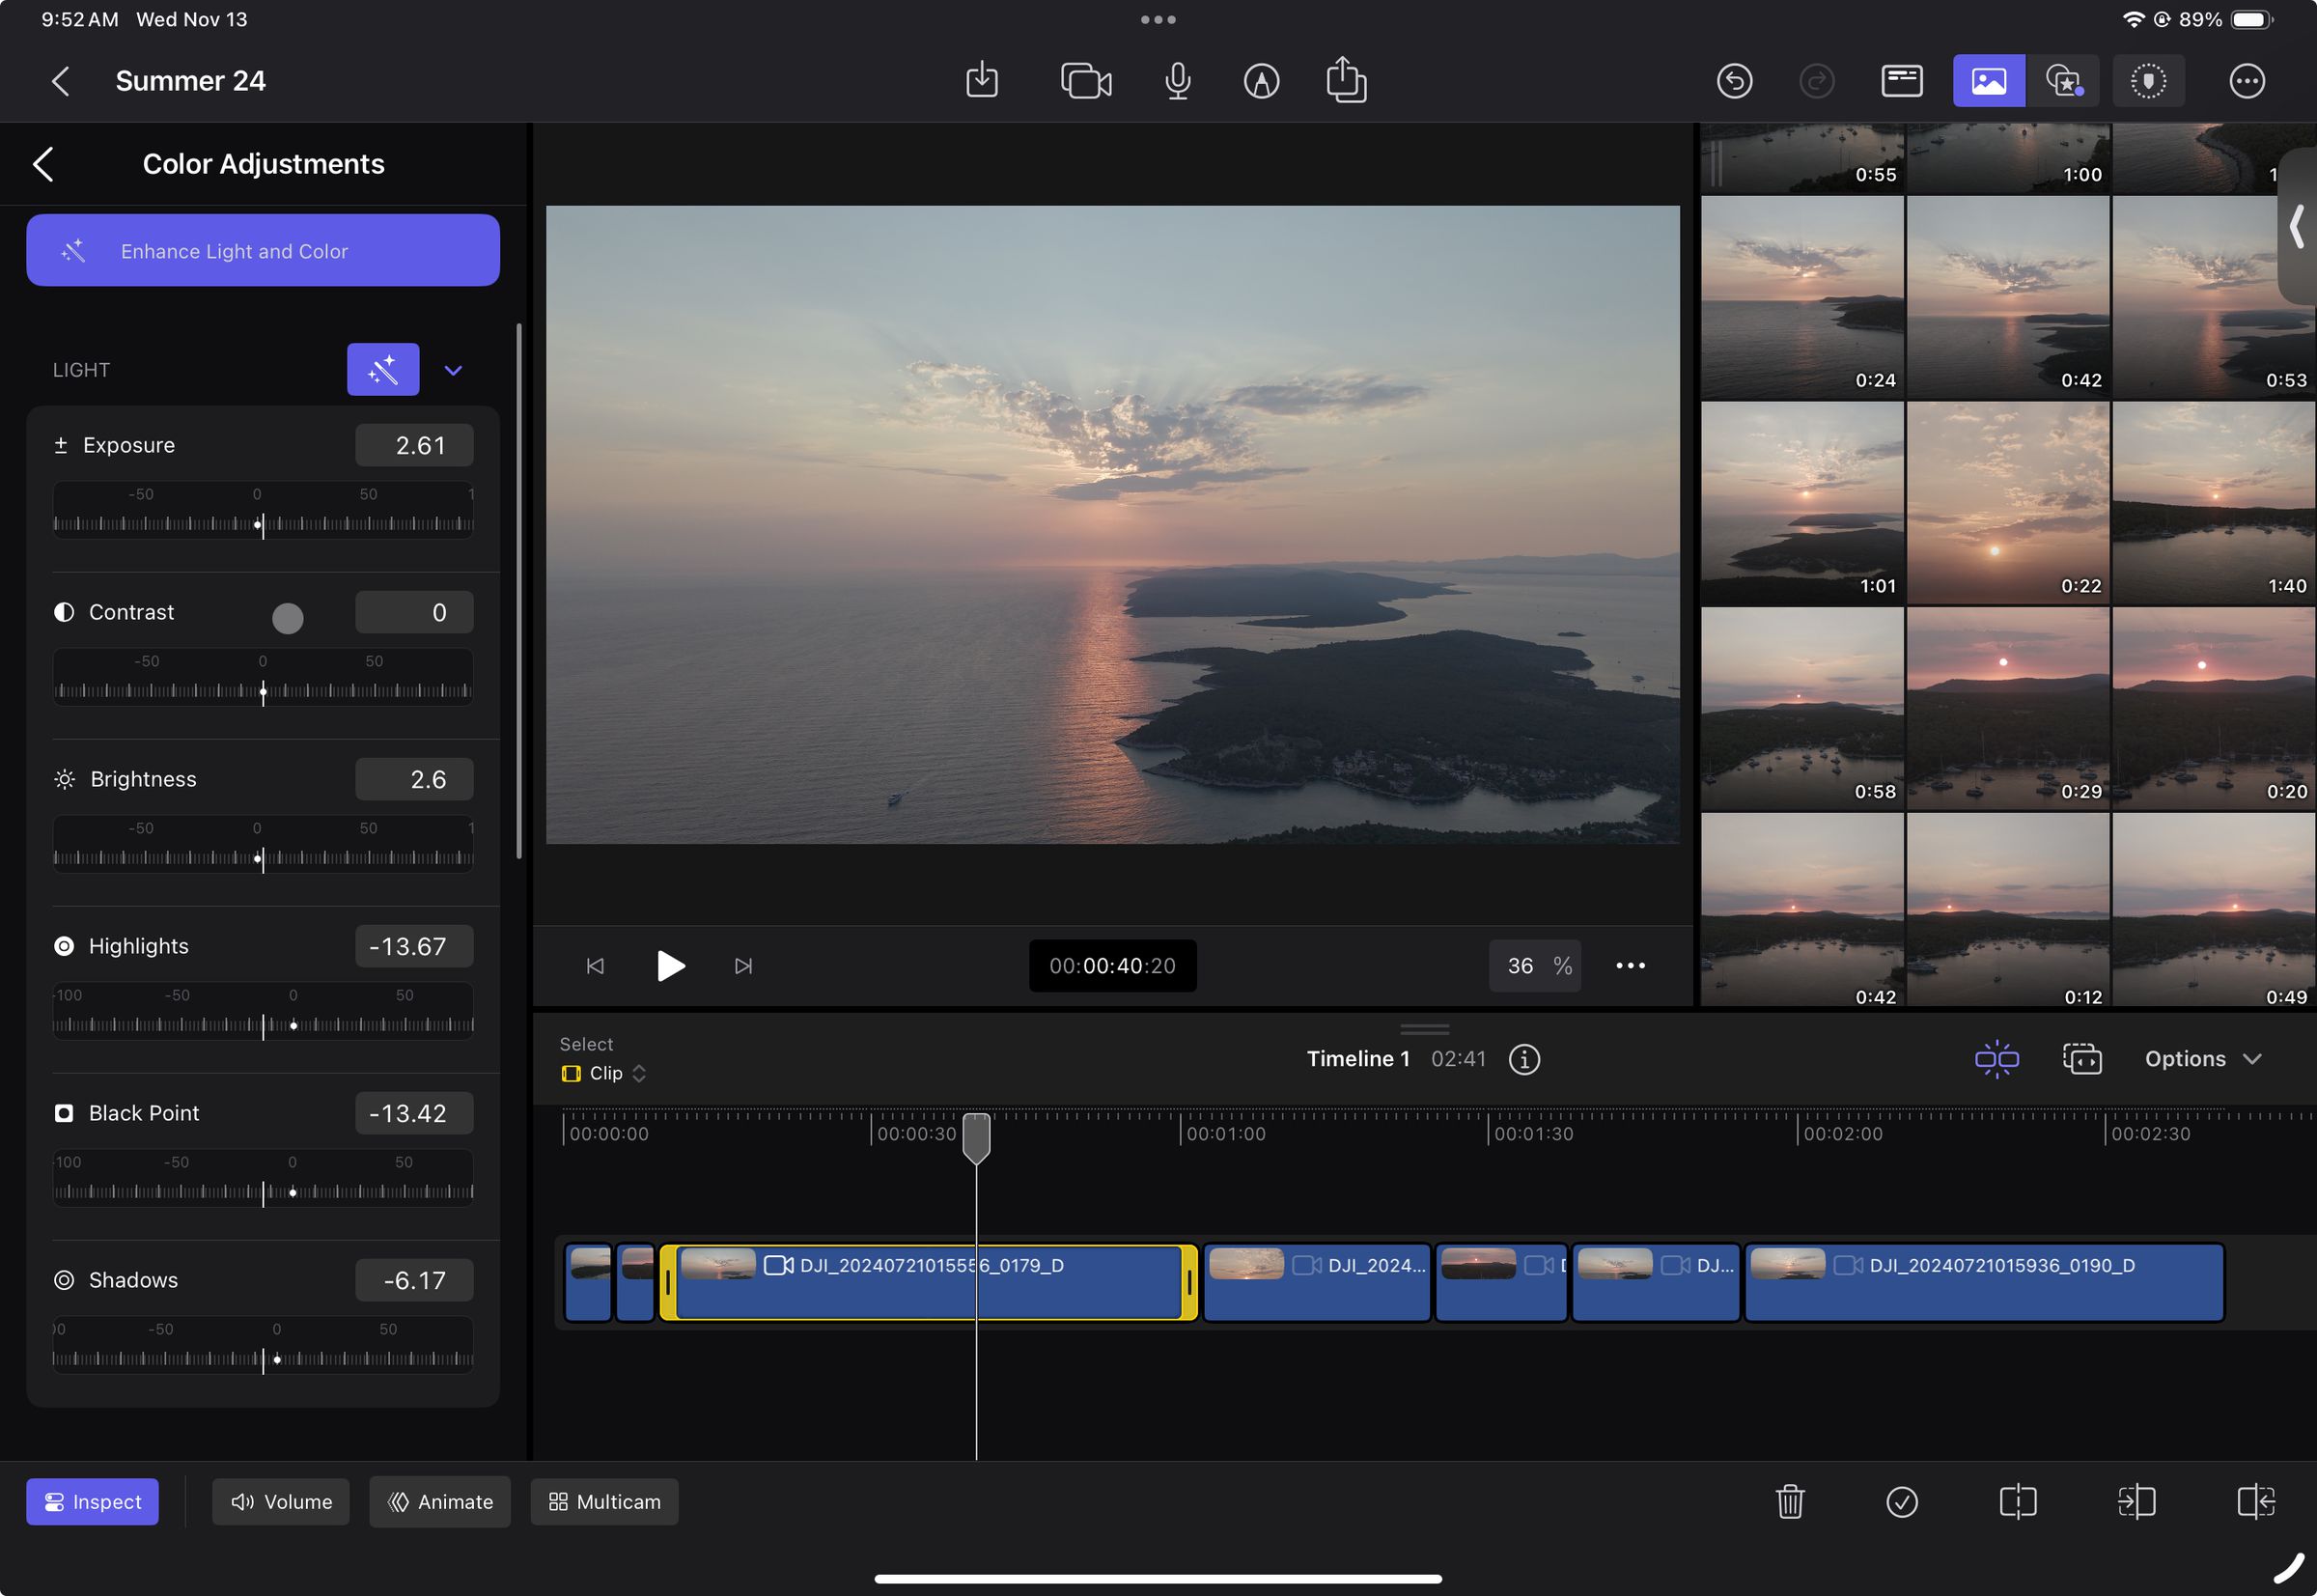Screen dimensions: 2317x1596
Task: Click the split clip icon
Action: click(2017, 1501)
